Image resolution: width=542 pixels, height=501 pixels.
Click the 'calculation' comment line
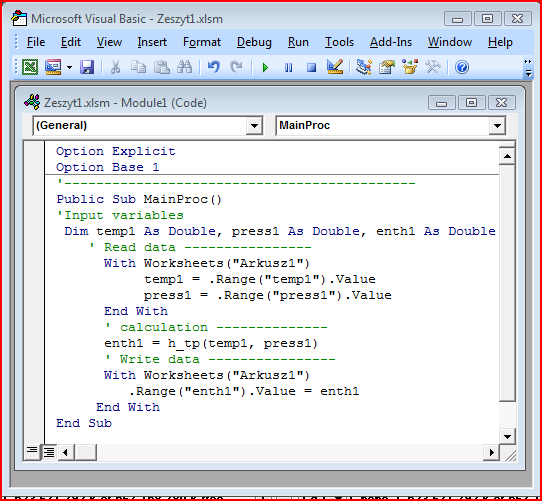click(x=216, y=327)
